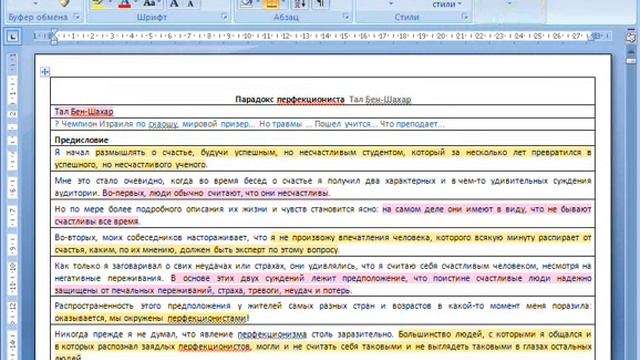Click yellow-highlighted Большинство людей
This screenshot has height=360, width=640.
click(439, 334)
